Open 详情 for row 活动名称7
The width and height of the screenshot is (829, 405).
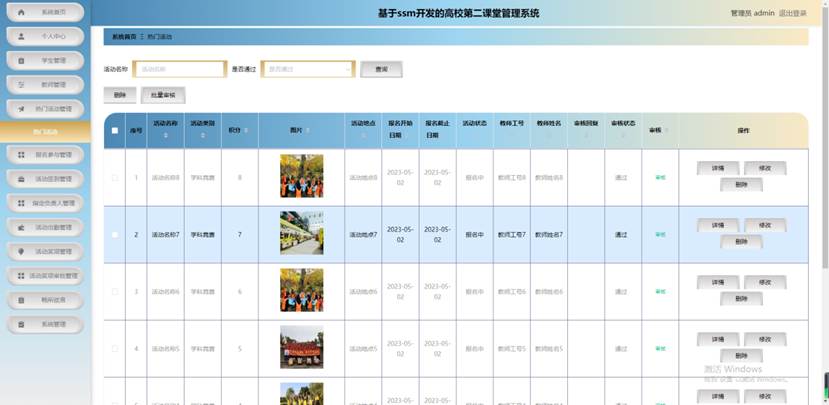[x=718, y=225]
